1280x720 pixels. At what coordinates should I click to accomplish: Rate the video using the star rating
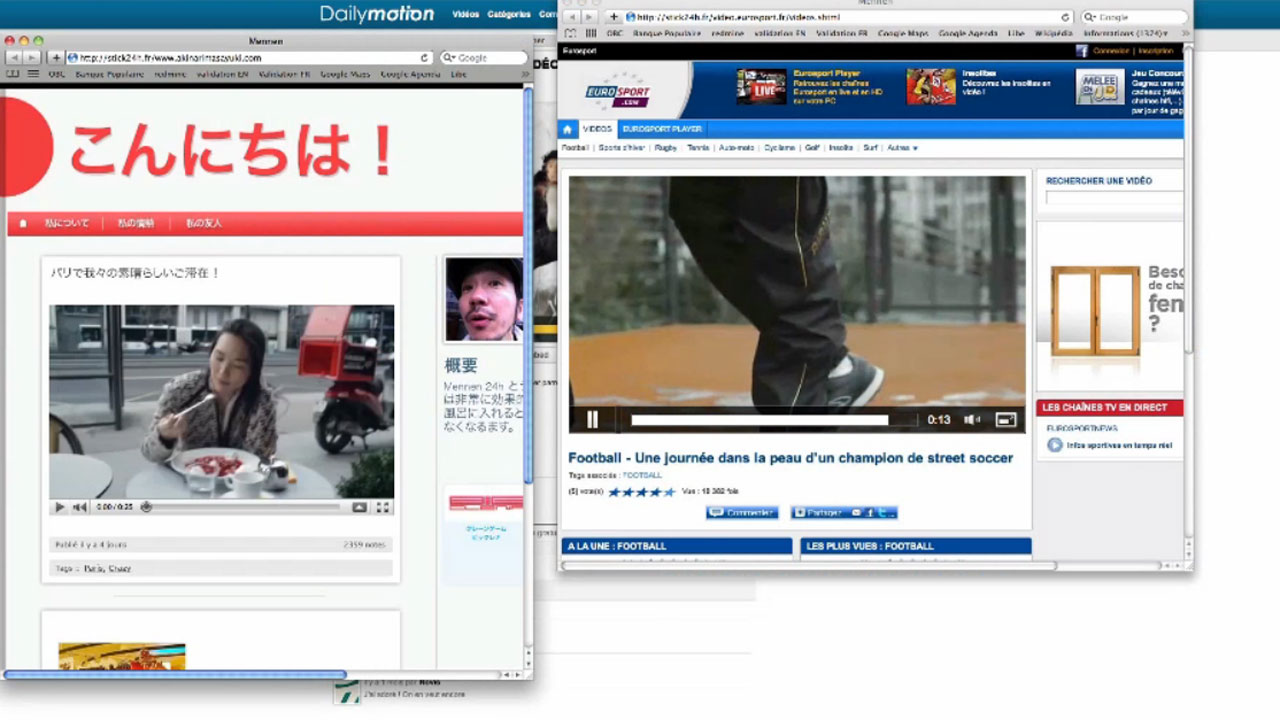click(x=642, y=492)
